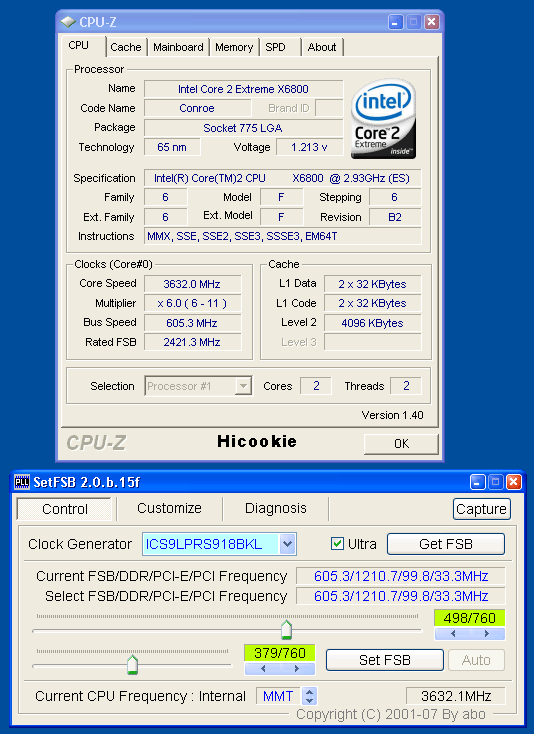Click the Cores value field
Screen dimensions: 534x734
click(x=316, y=386)
